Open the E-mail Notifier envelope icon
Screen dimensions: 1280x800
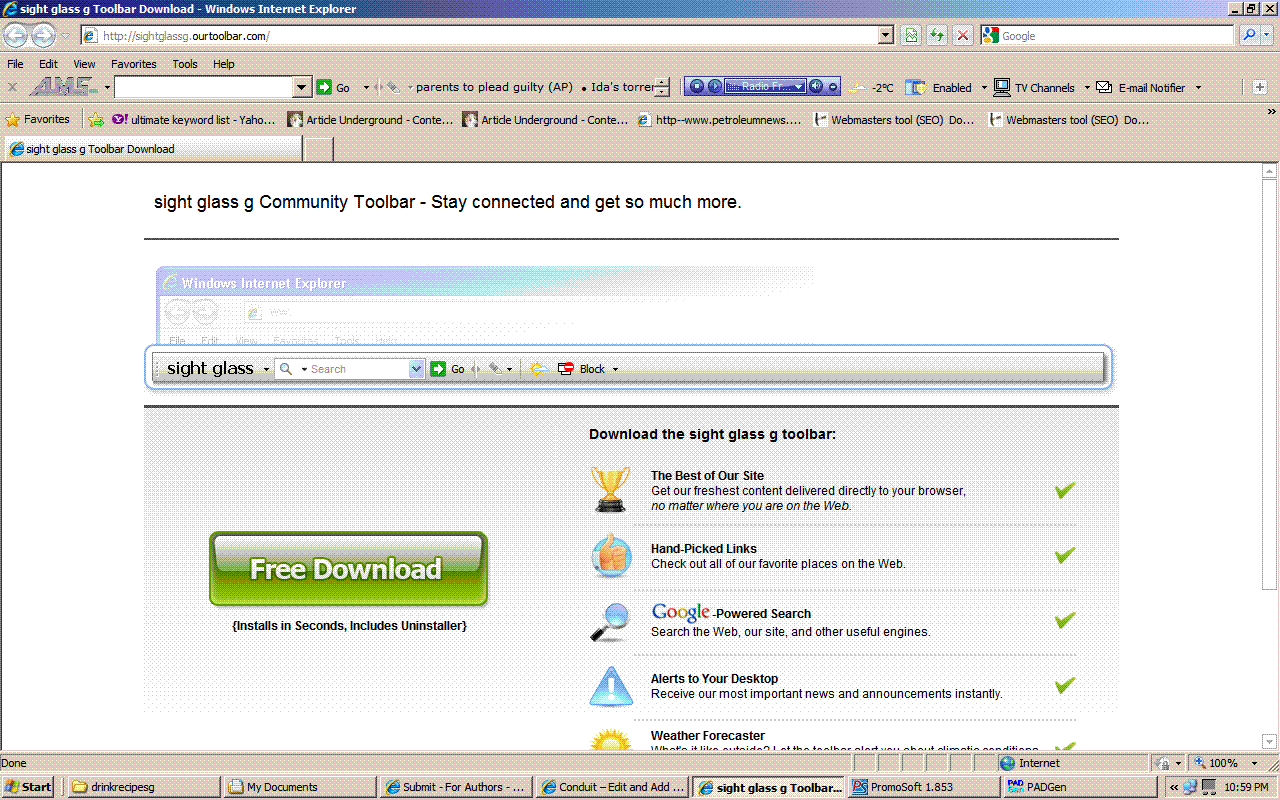click(x=1104, y=87)
